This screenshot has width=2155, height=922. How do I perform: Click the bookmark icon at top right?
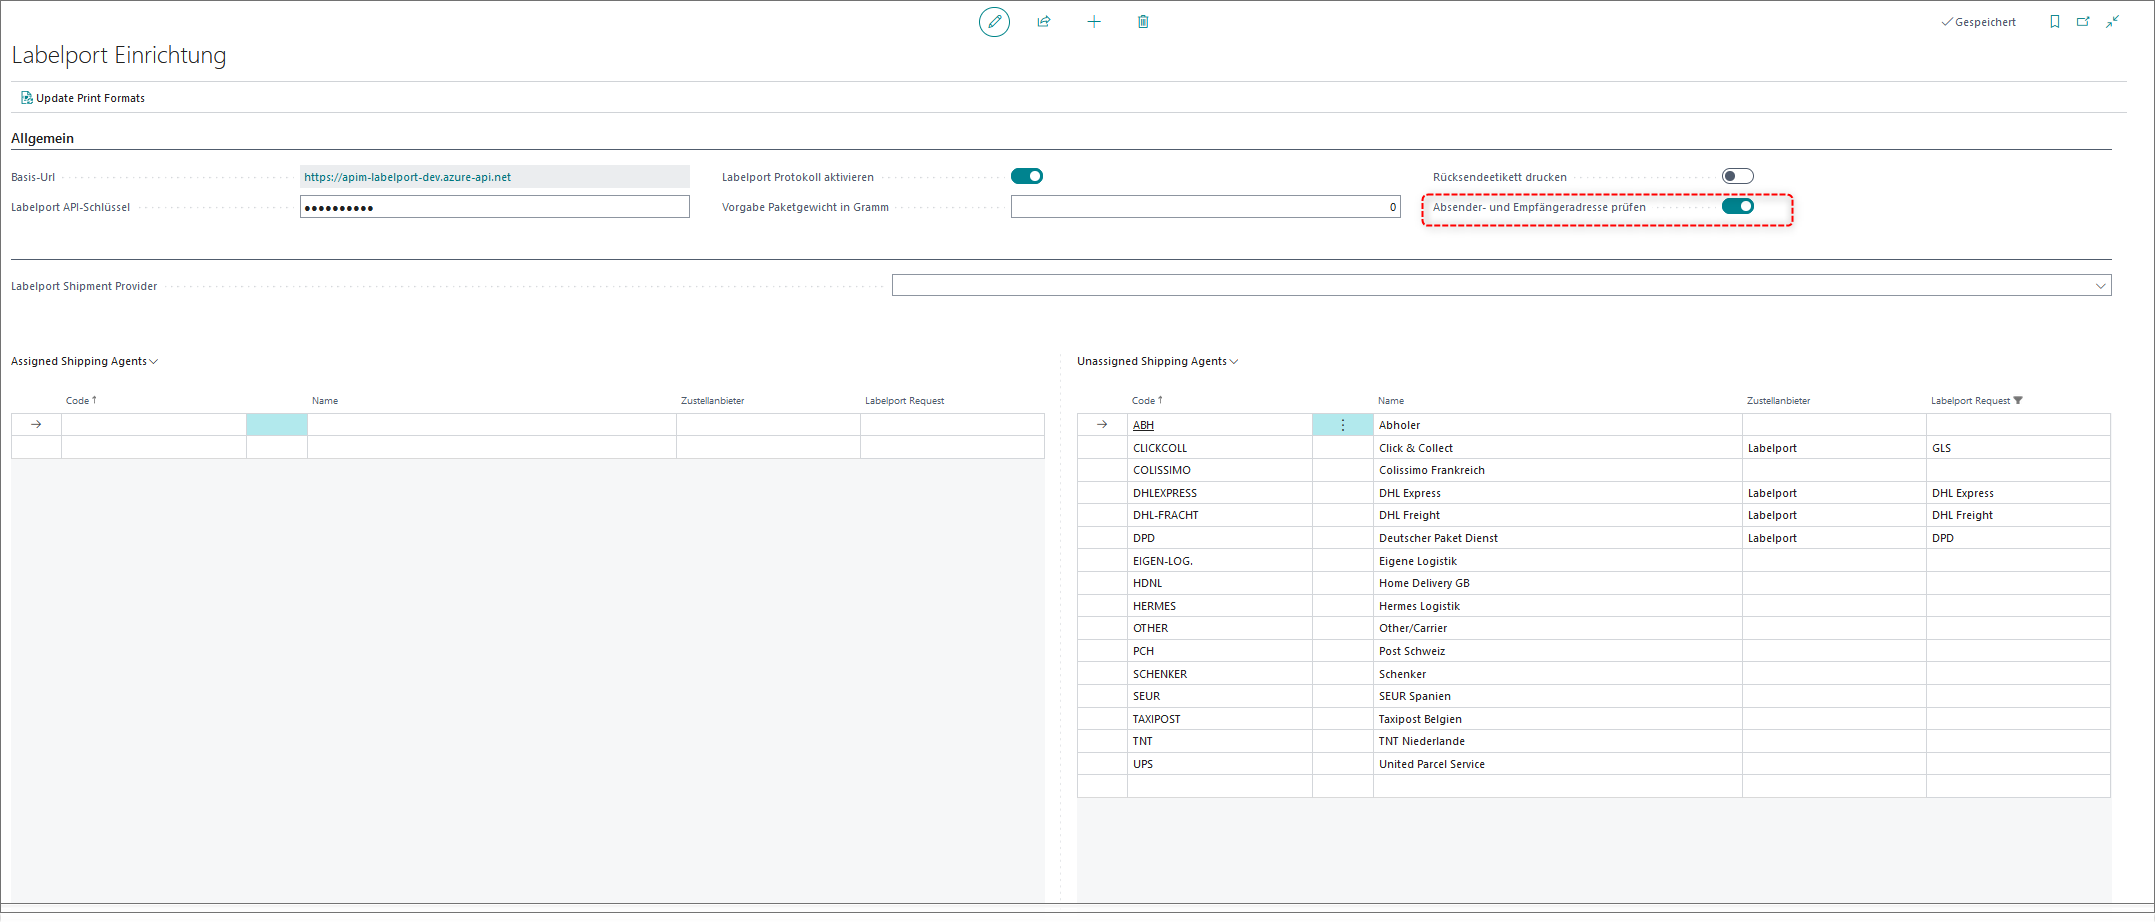[2055, 22]
